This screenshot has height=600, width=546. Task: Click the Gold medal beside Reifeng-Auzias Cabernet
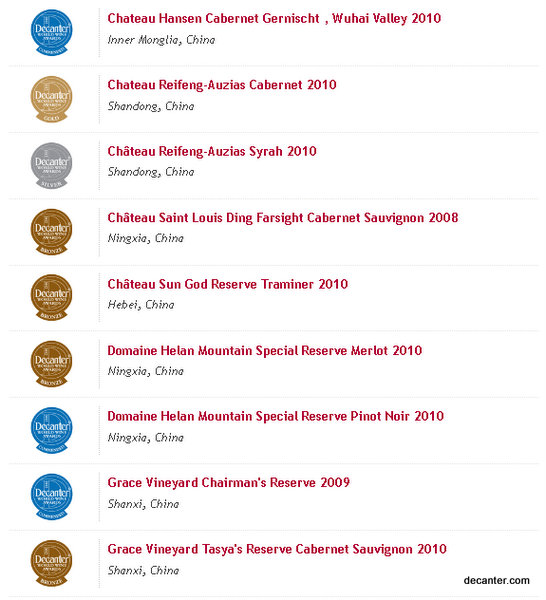(51, 99)
